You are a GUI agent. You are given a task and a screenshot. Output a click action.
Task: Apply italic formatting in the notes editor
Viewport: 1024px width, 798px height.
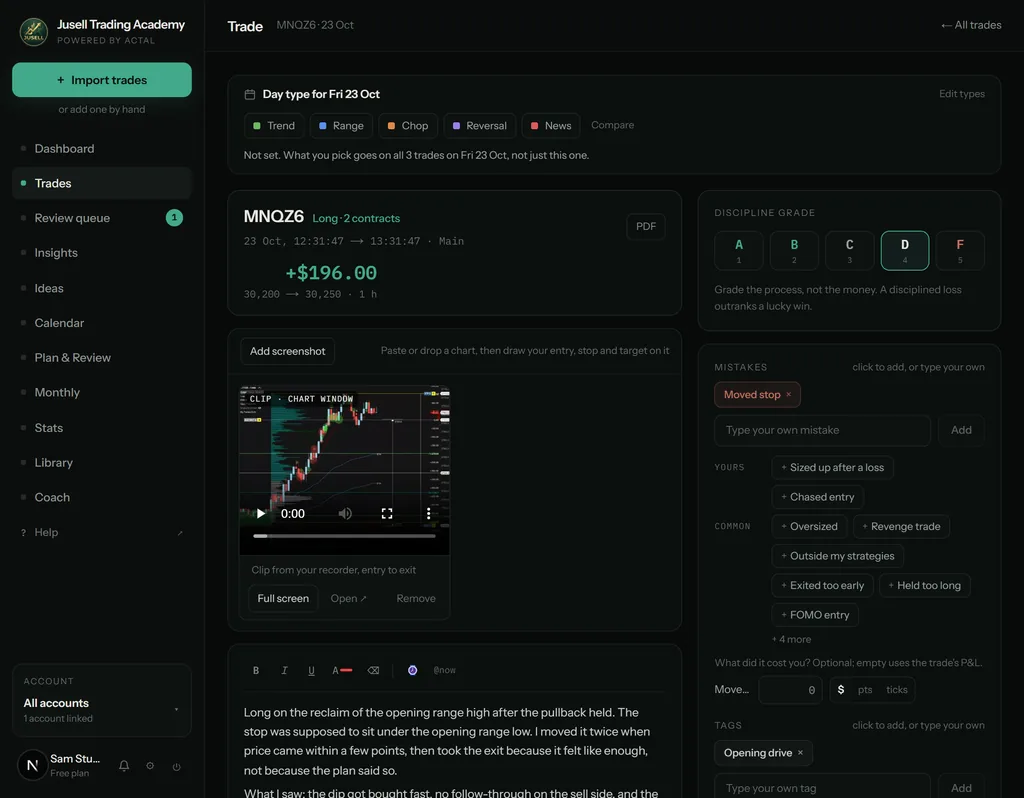[x=284, y=670]
